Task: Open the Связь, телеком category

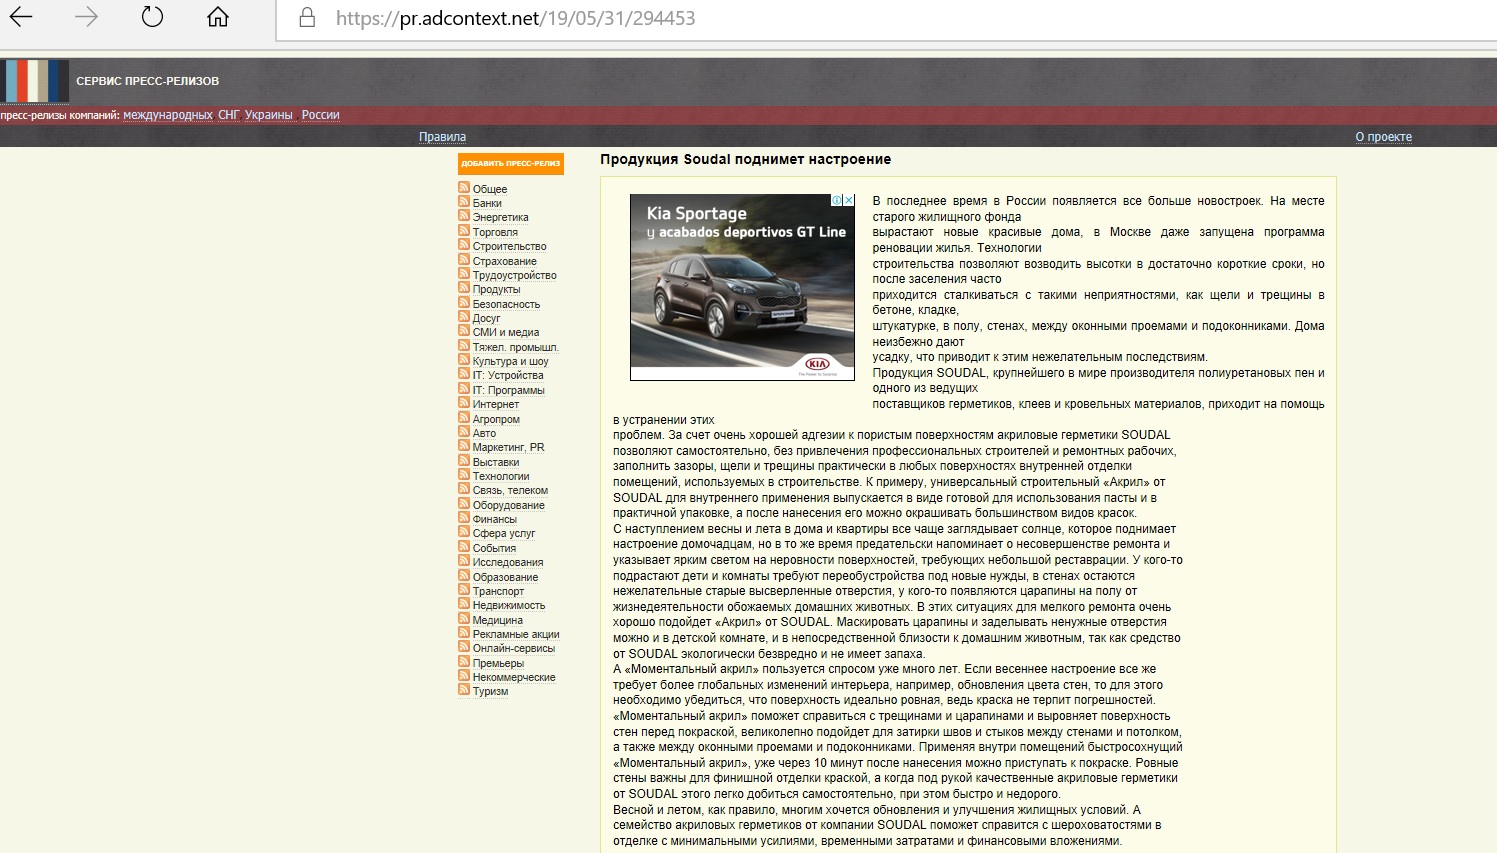Action: (x=510, y=491)
